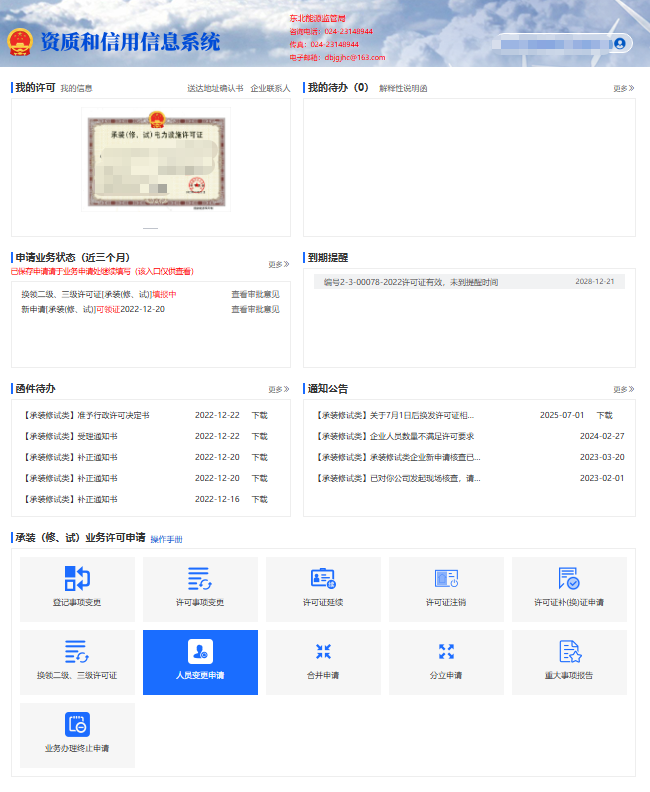Click the 许可证注销 icon
The image size is (650, 792).
[446, 579]
